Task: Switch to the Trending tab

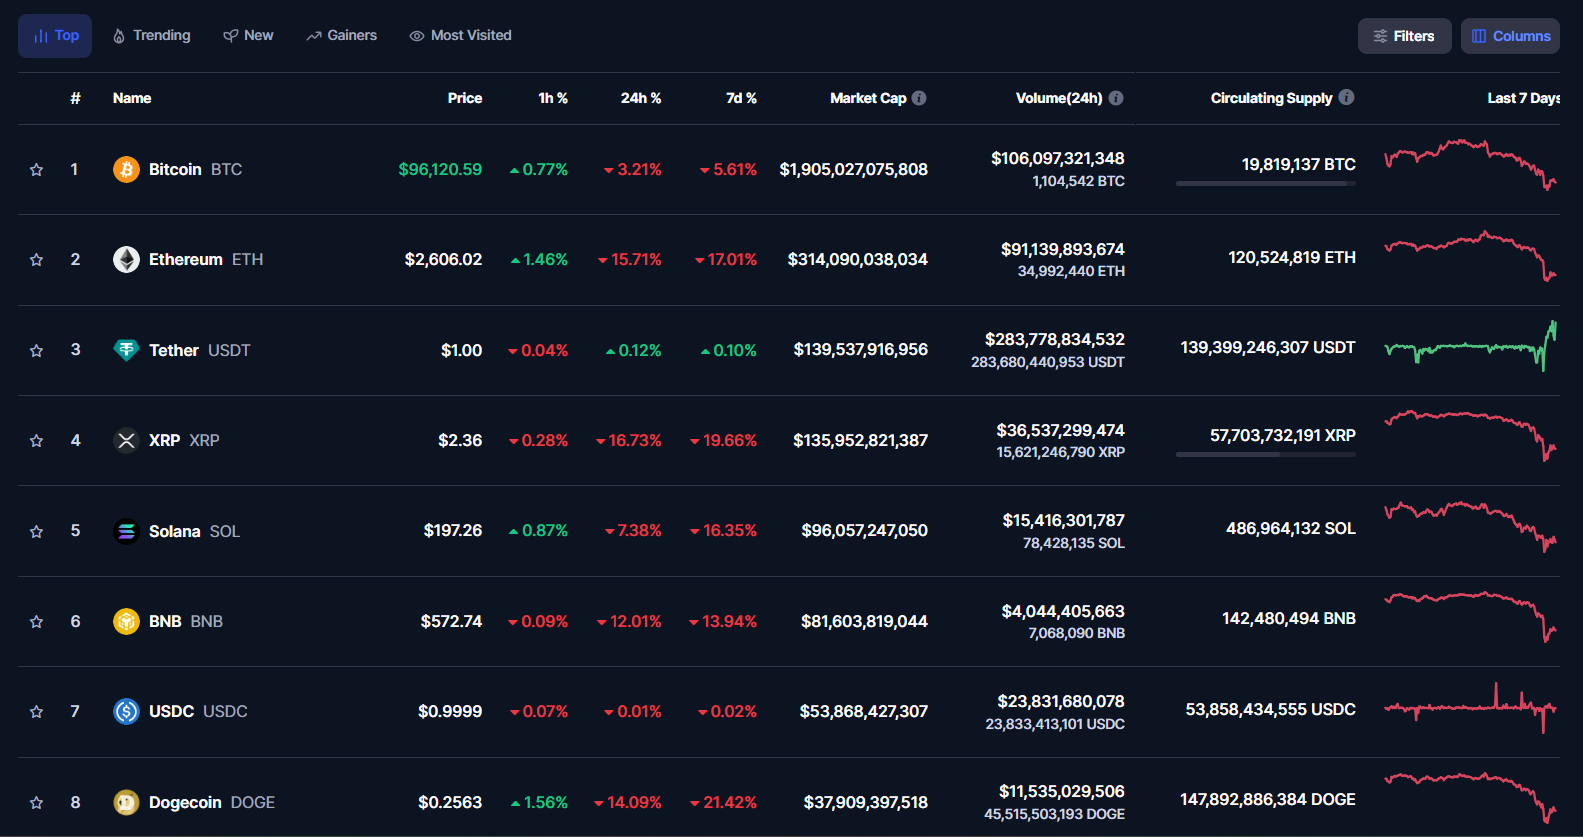Action: (151, 36)
